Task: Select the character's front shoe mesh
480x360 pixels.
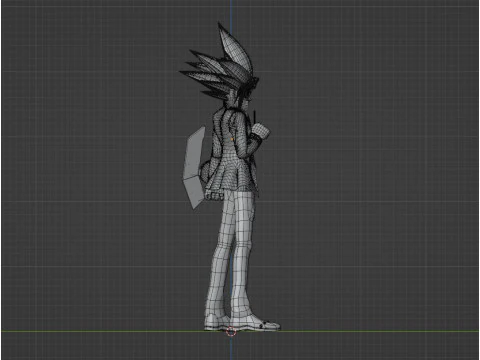Action: point(256,323)
